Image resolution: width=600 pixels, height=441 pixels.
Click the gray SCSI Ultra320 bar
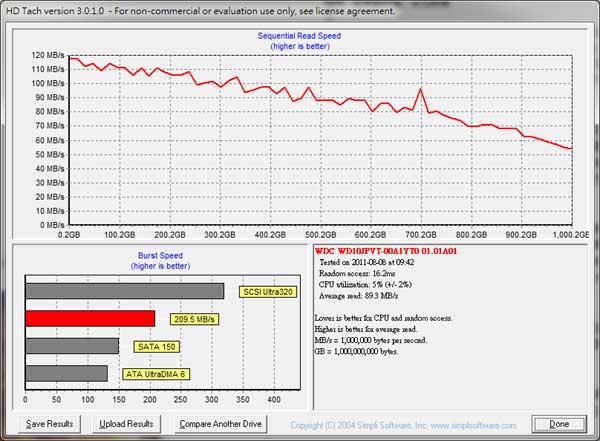click(x=124, y=292)
